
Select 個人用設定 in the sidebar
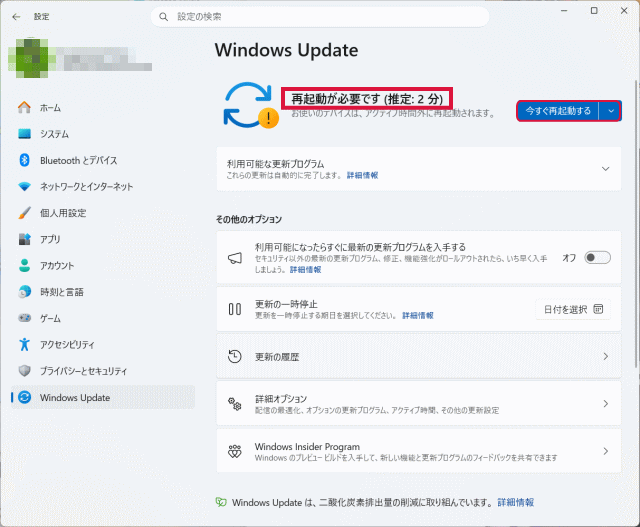103,213
